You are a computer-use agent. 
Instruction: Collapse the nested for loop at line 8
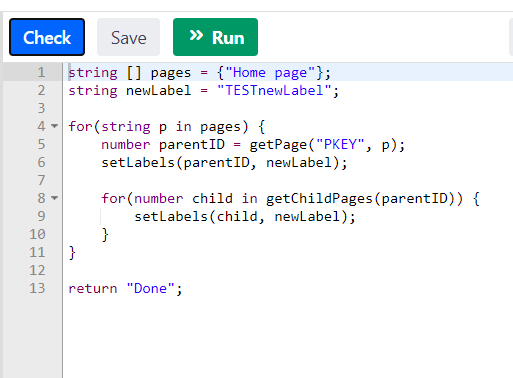pos(54,198)
